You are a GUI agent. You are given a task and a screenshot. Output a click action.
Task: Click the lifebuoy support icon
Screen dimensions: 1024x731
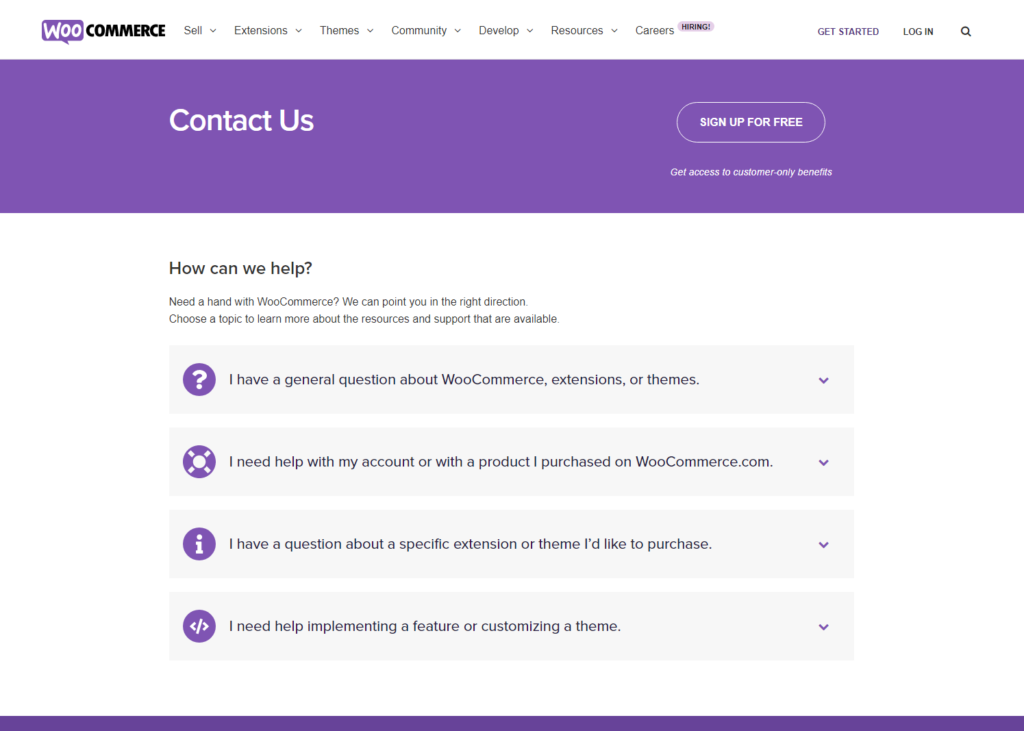click(199, 462)
